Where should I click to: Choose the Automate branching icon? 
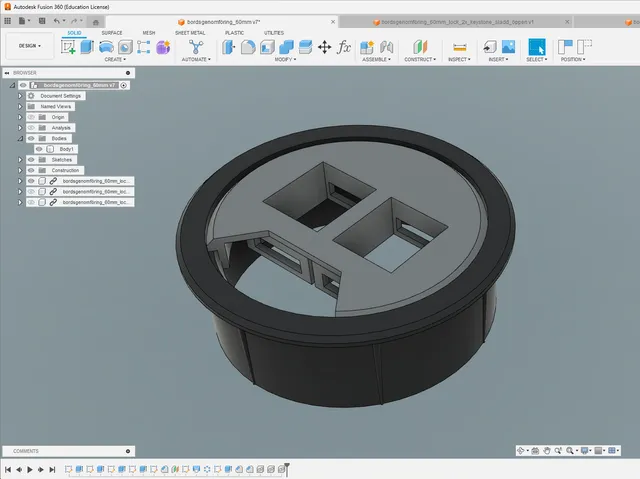pos(196,47)
